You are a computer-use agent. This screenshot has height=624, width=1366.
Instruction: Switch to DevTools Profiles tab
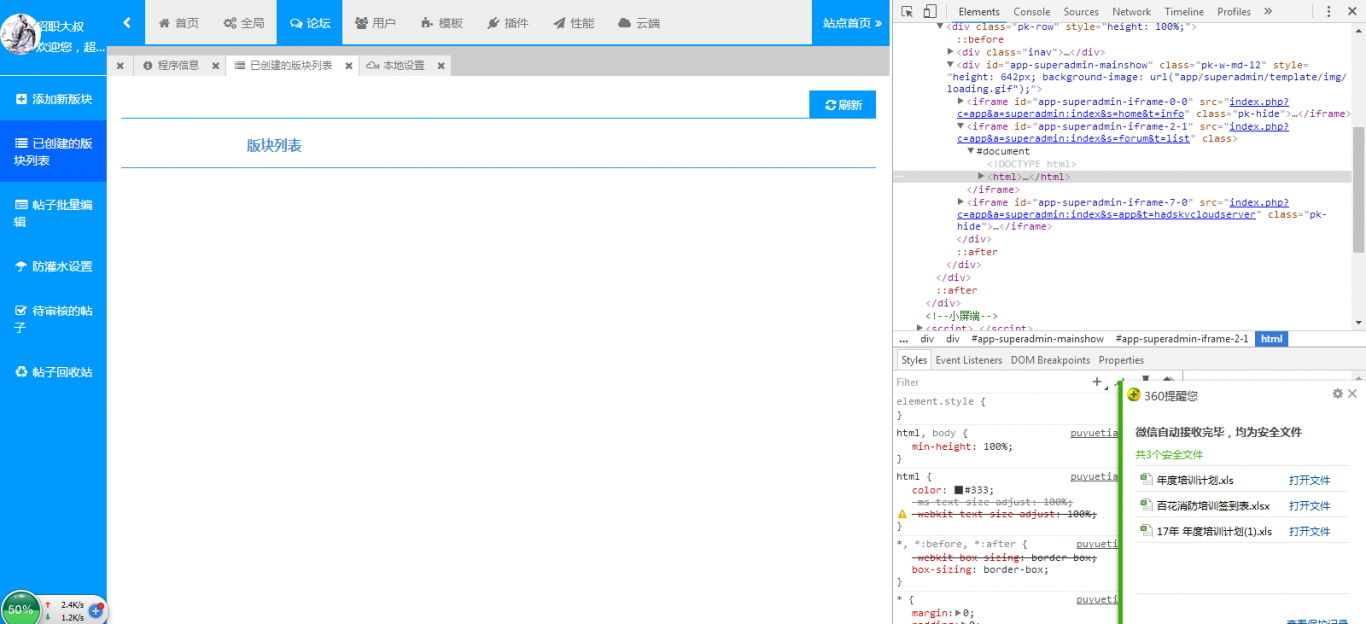click(1234, 12)
